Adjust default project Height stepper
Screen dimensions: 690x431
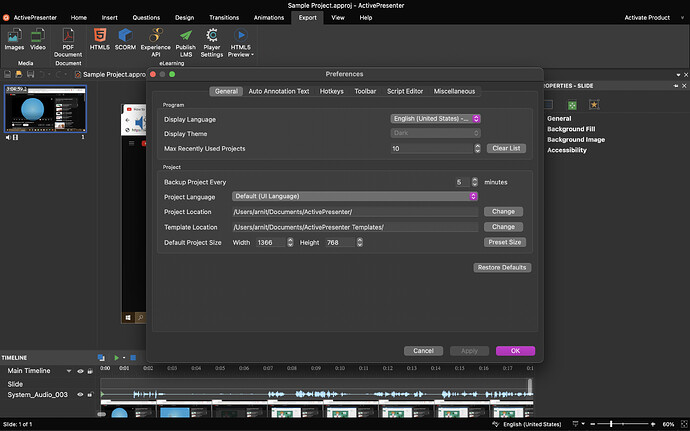(x=360, y=242)
